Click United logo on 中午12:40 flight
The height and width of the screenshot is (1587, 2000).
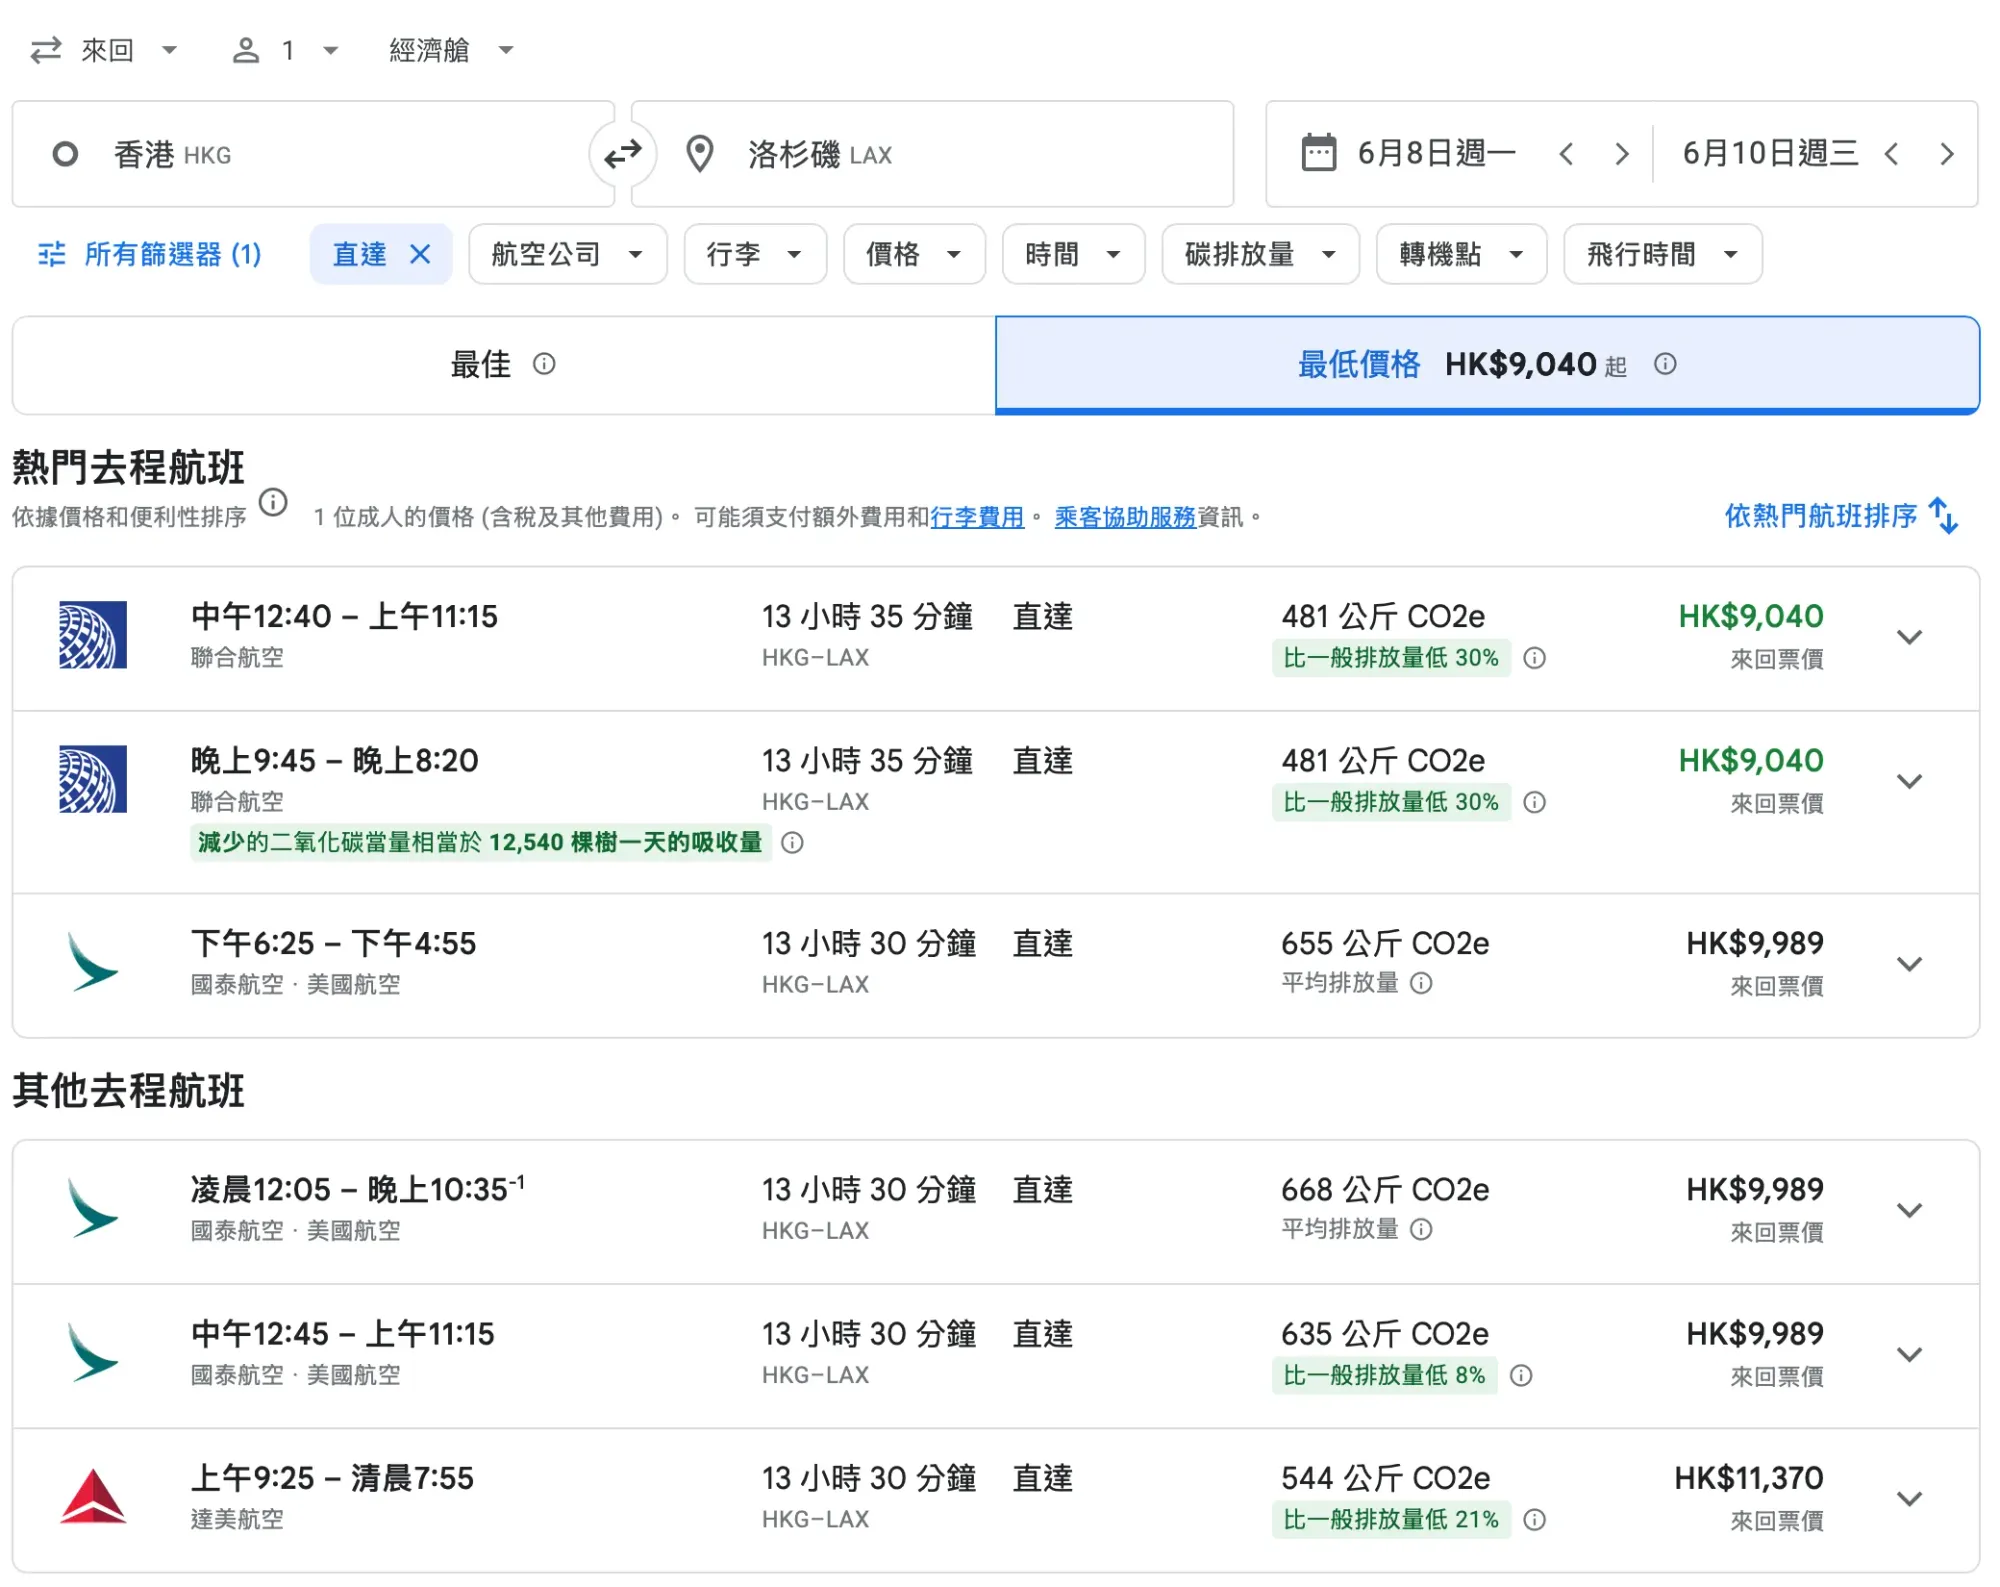tap(92, 635)
